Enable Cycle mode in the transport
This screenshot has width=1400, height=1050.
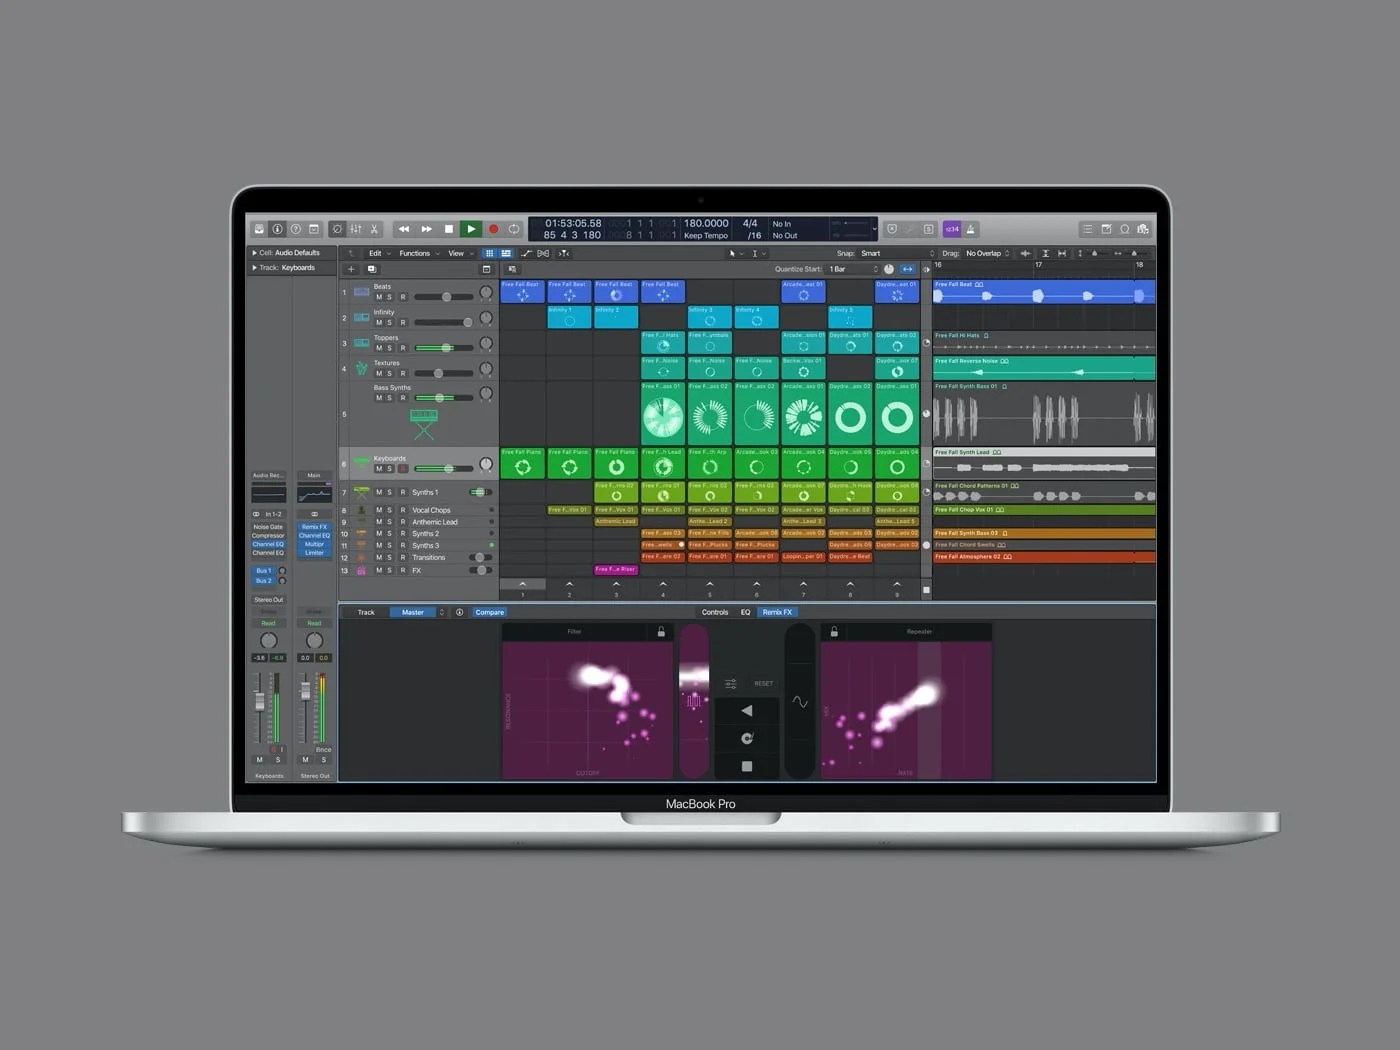coord(515,228)
